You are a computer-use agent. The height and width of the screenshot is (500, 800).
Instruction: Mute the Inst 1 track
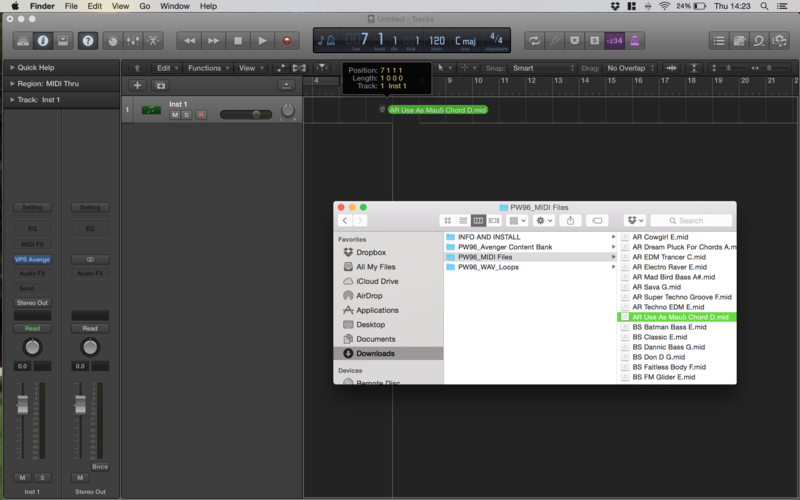pyautogui.click(x=174, y=115)
